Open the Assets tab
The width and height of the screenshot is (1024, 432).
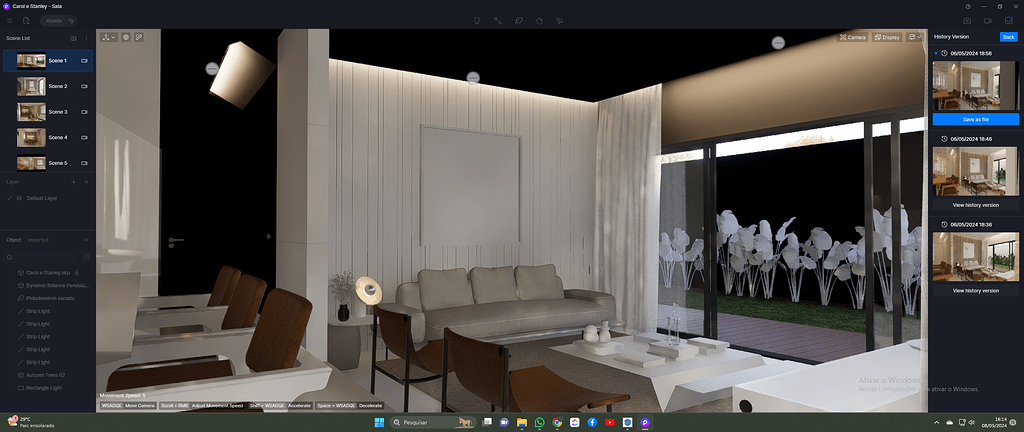click(x=54, y=21)
